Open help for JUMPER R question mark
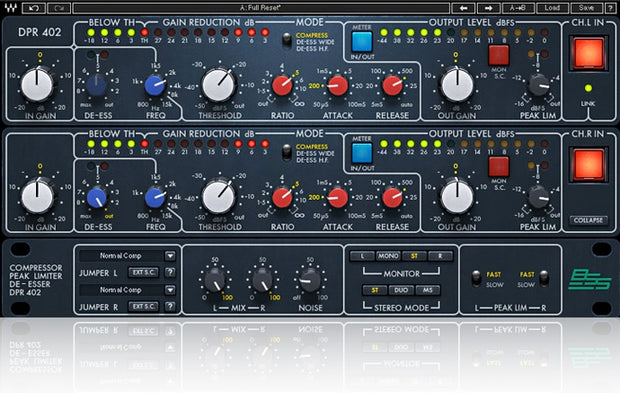Screen dimensions: 620x393 click(170, 306)
